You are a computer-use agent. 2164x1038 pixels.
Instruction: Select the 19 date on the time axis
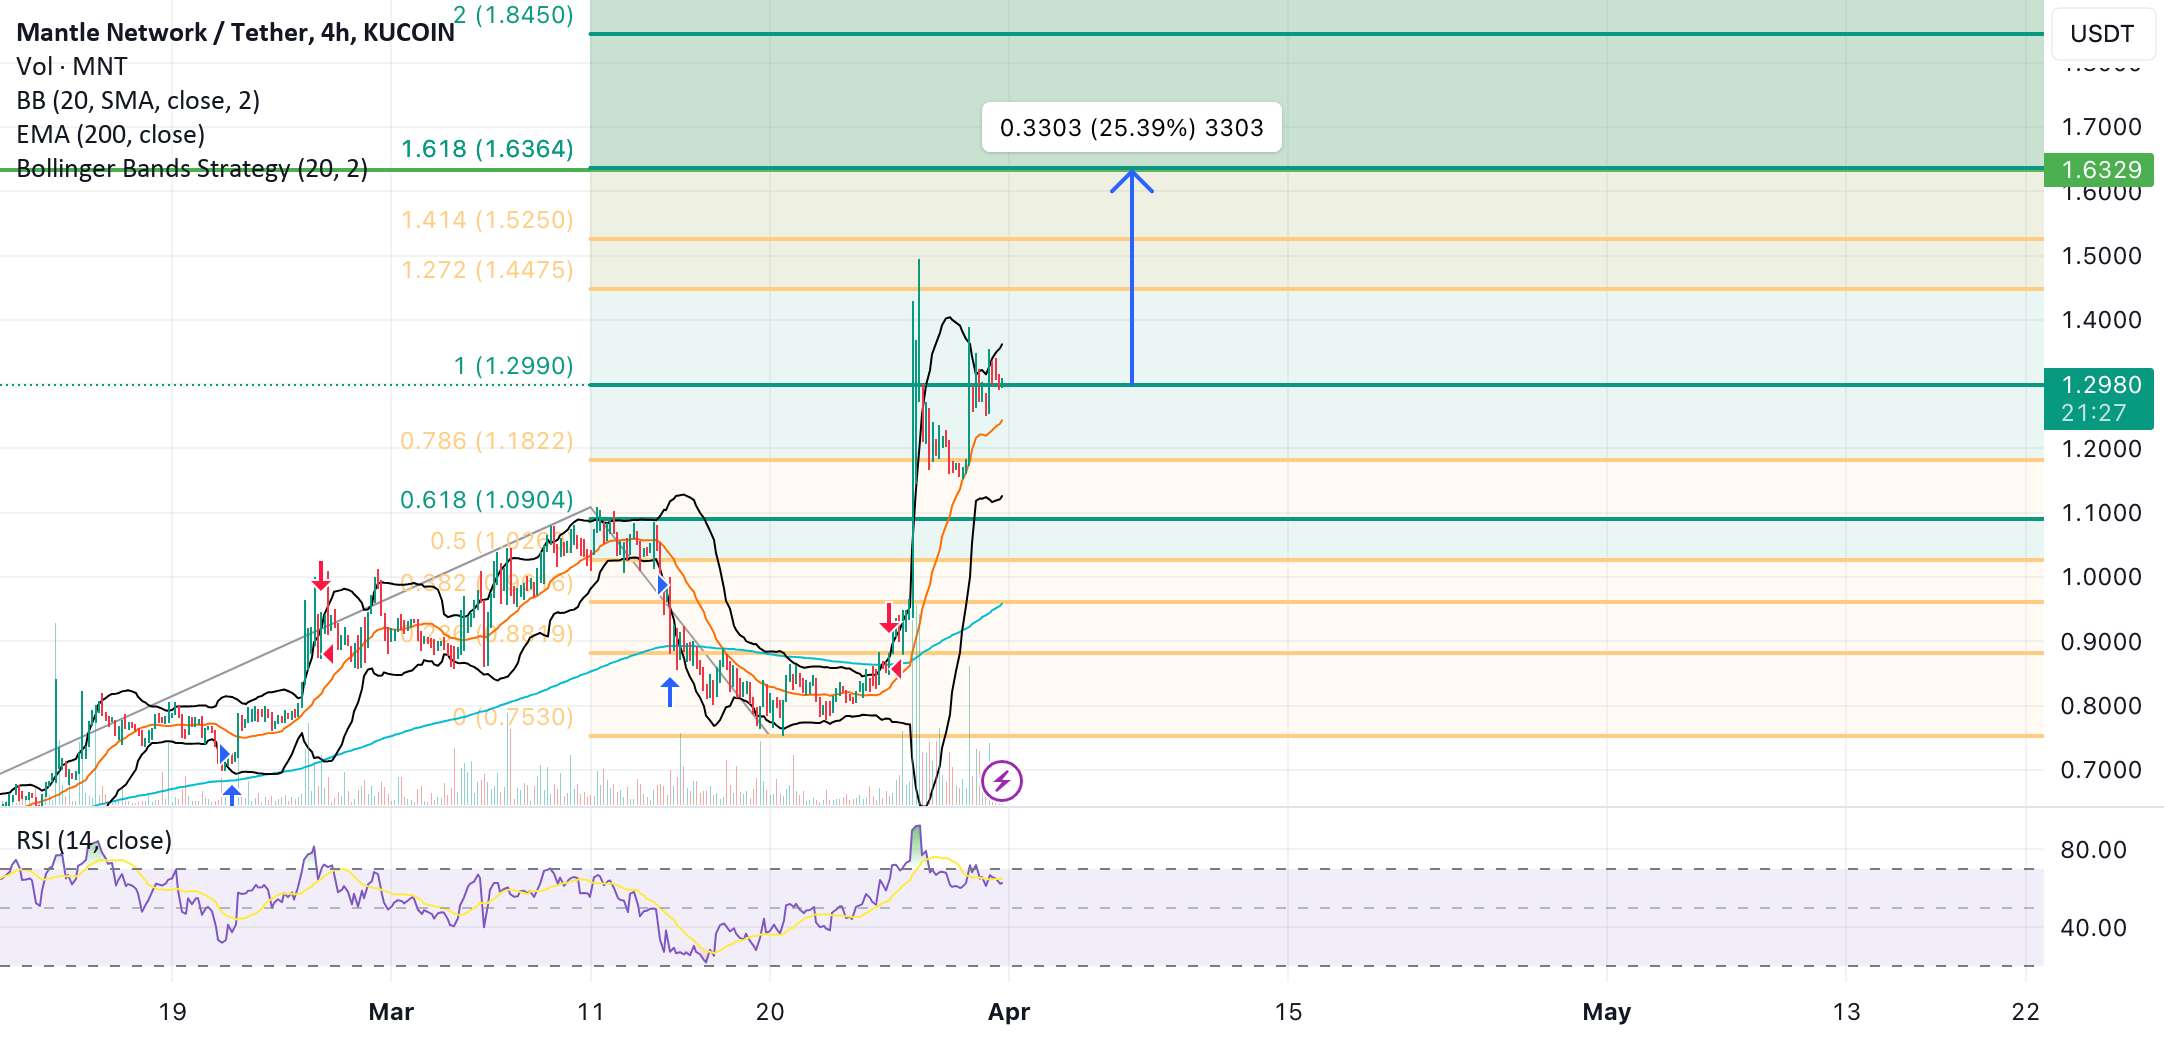click(x=173, y=1012)
